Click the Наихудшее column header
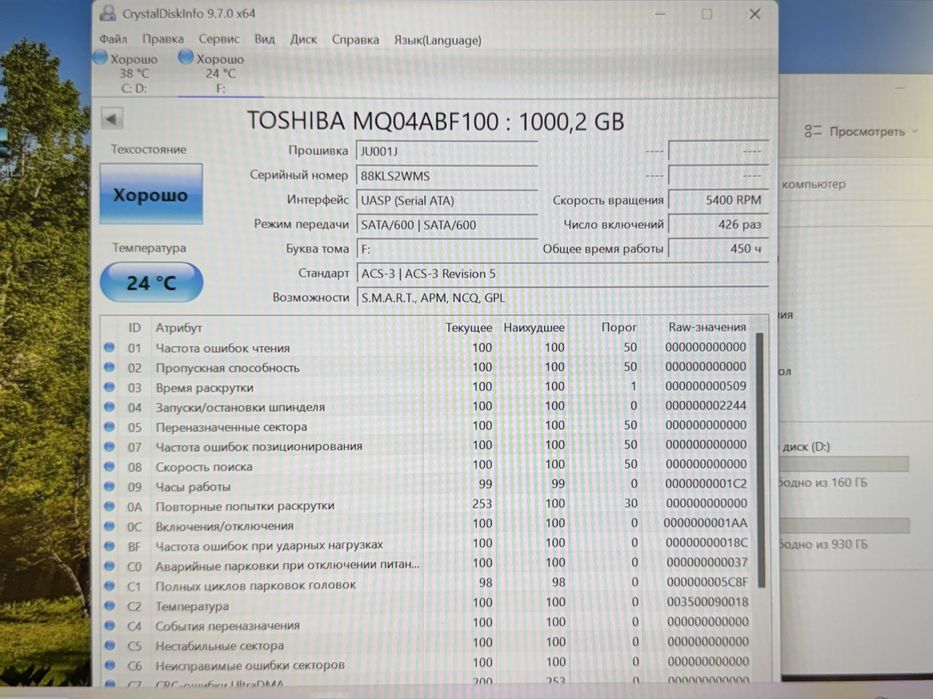This screenshot has height=699, width=933. pyautogui.click(x=534, y=328)
